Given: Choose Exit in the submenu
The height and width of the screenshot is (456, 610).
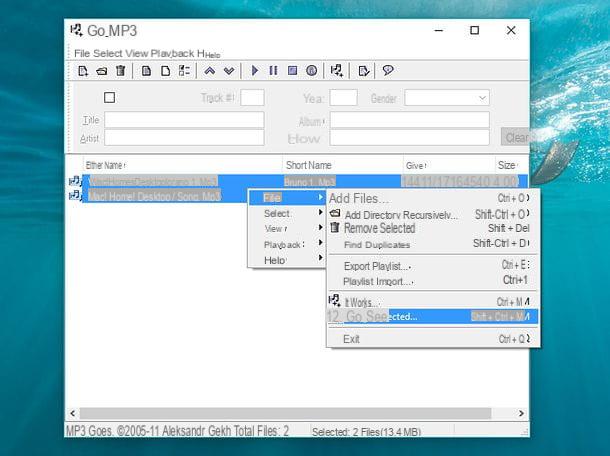Looking at the screenshot, I should [x=433, y=339].
